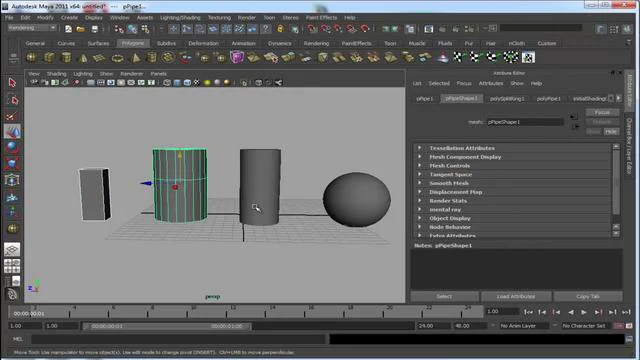This screenshot has height=360, width=640.
Task: Play the animation forwards
Action: point(584,312)
